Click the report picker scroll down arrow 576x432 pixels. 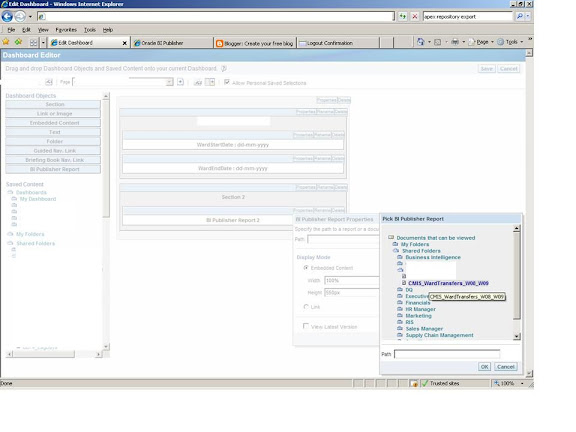(516, 336)
